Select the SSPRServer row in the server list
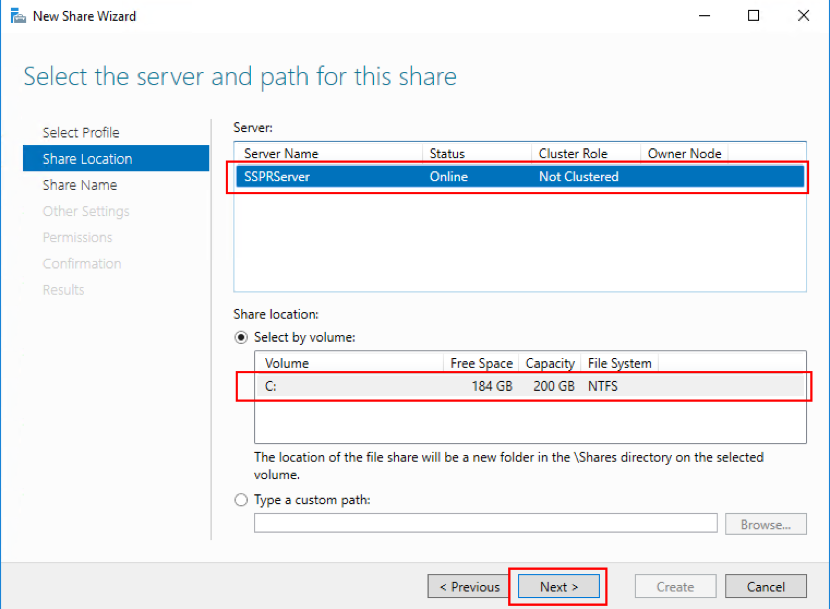The height and width of the screenshot is (609, 830). 520,176
